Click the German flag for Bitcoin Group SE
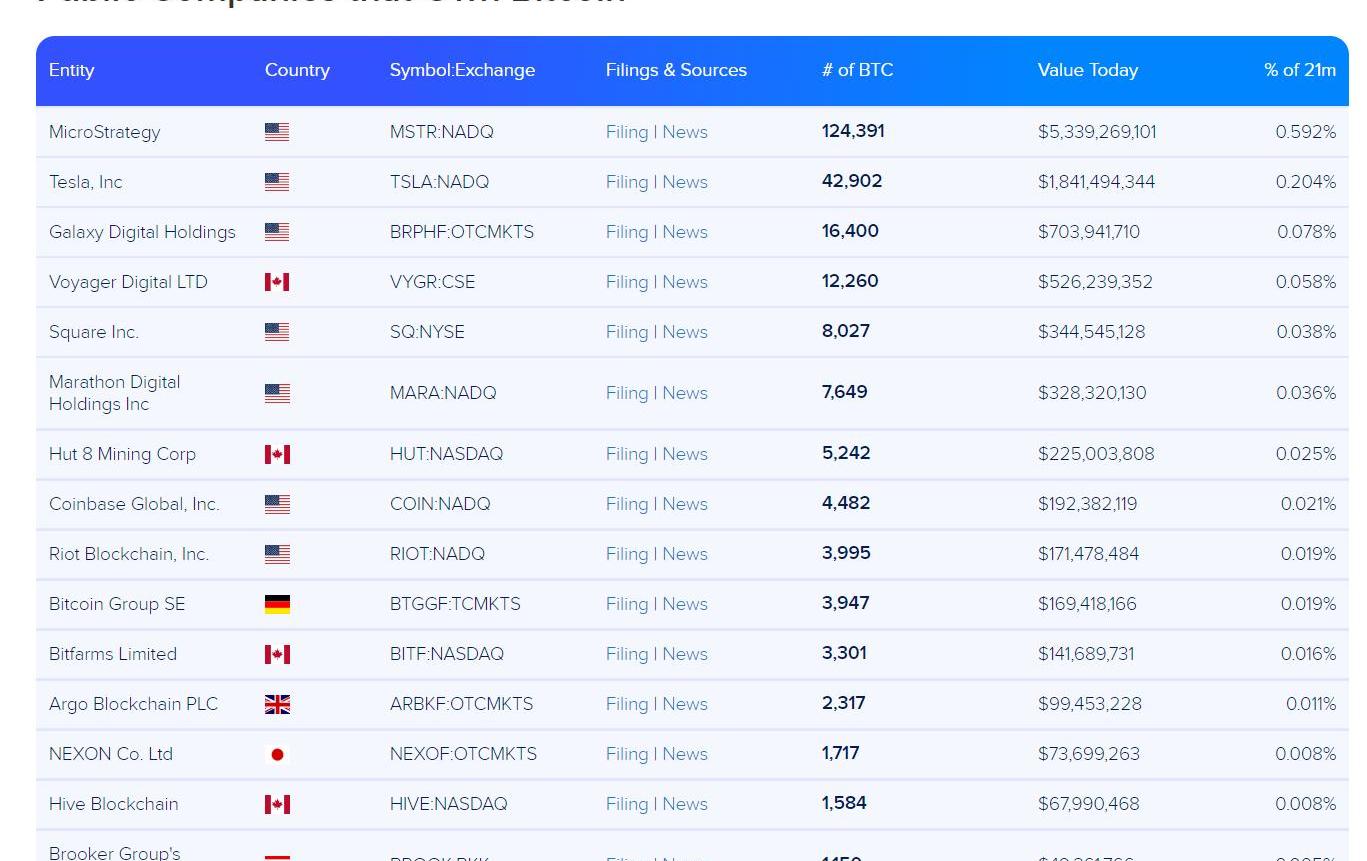Image resolution: width=1367 pixels, height=861 pixels. (x=277, y=604)
